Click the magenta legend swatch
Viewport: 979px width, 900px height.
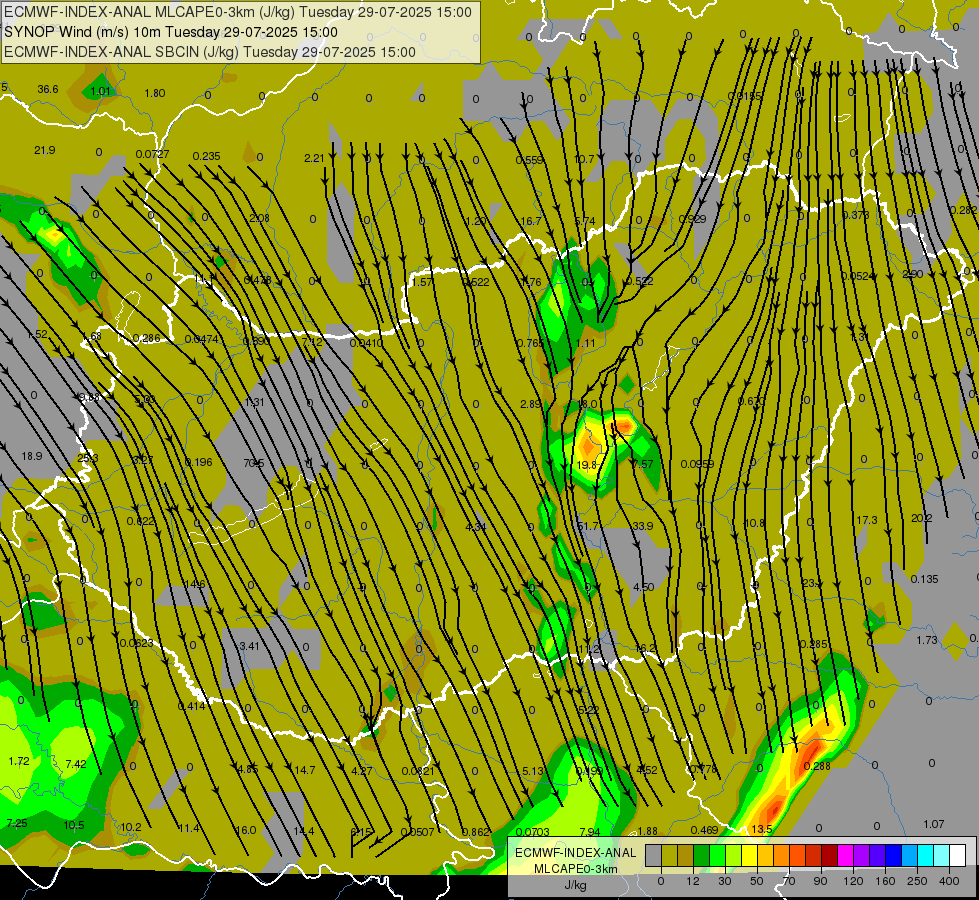point(846,855)
